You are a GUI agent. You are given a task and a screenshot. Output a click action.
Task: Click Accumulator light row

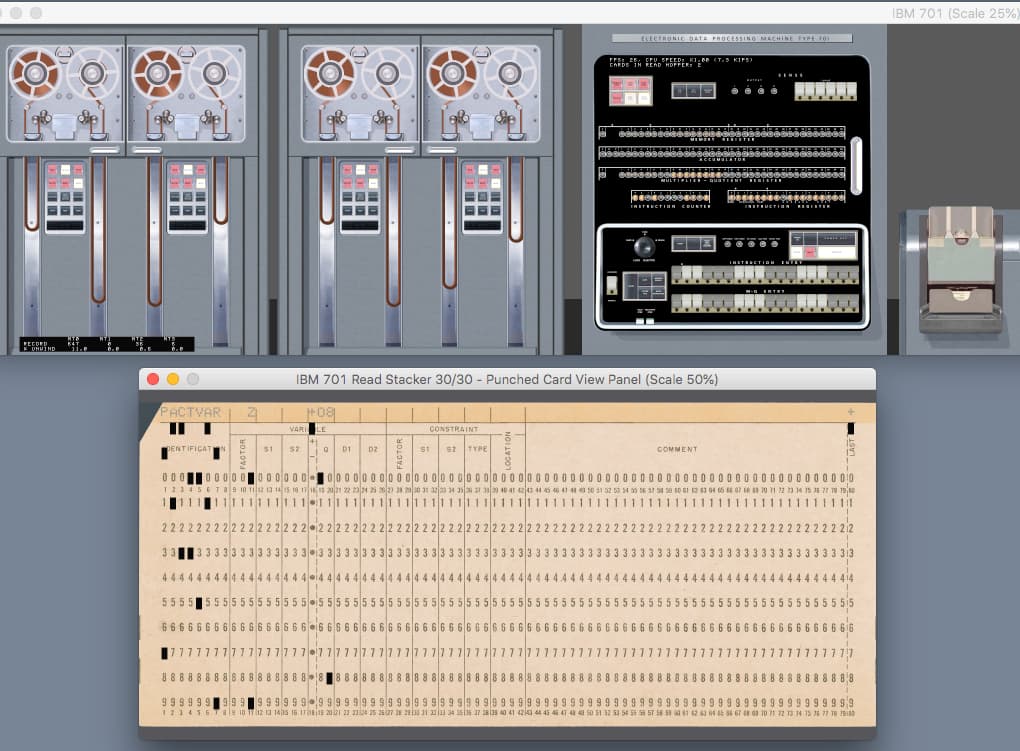tap(722, 153)
